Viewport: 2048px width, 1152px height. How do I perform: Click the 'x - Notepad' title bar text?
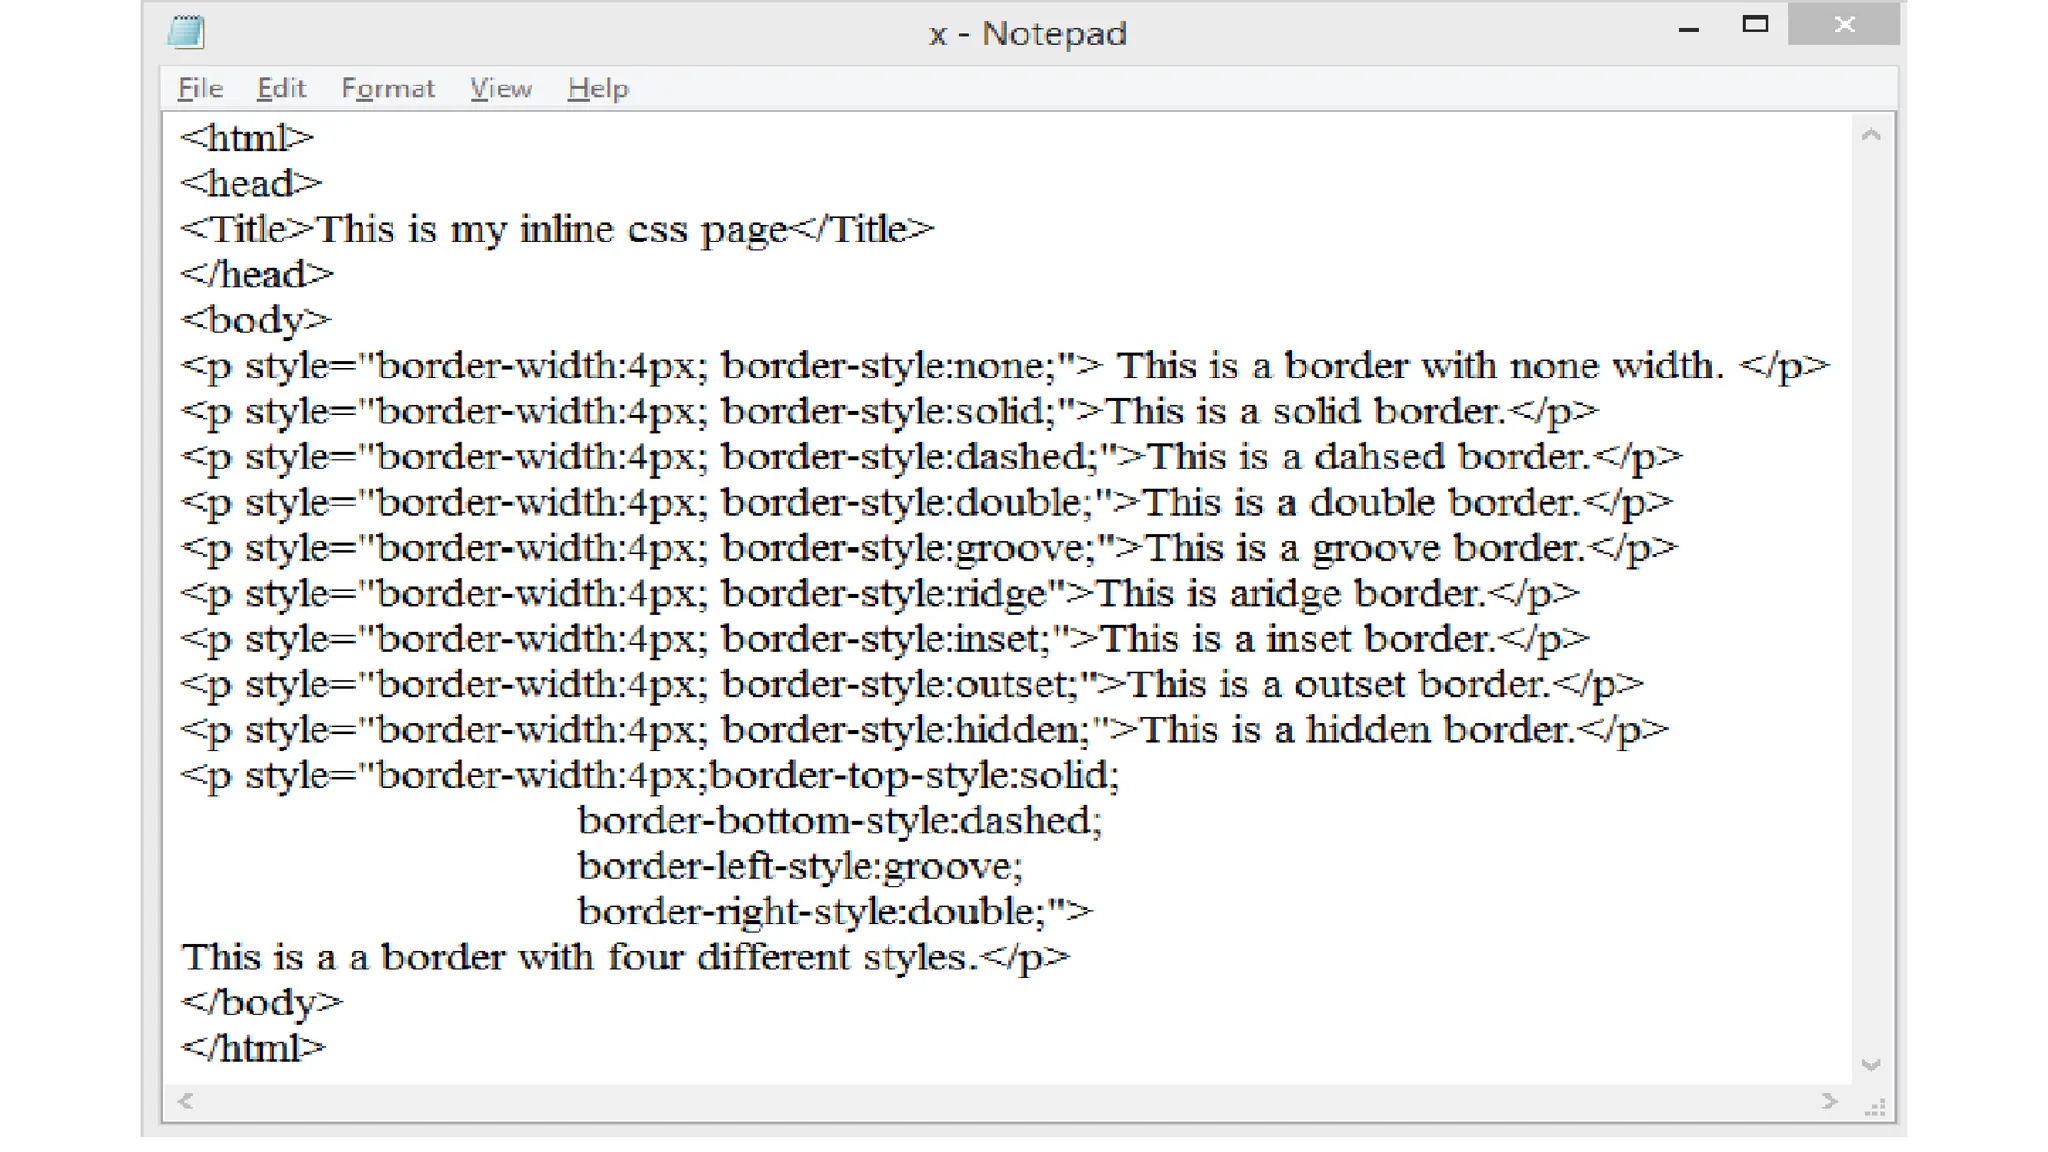pos(1027,34)
